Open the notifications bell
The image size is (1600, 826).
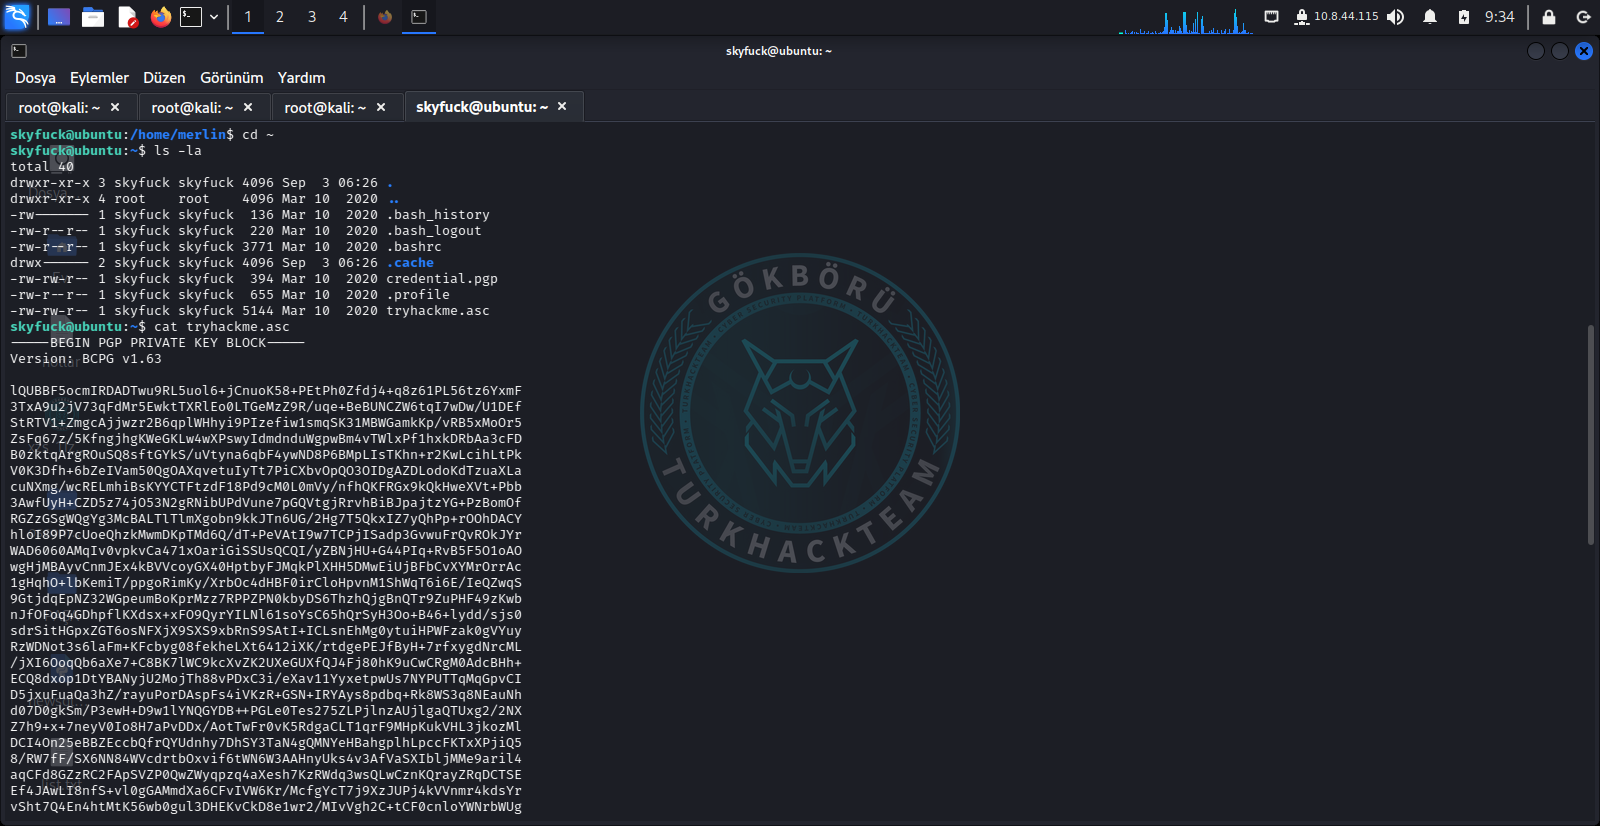(x=1430, y=17)
